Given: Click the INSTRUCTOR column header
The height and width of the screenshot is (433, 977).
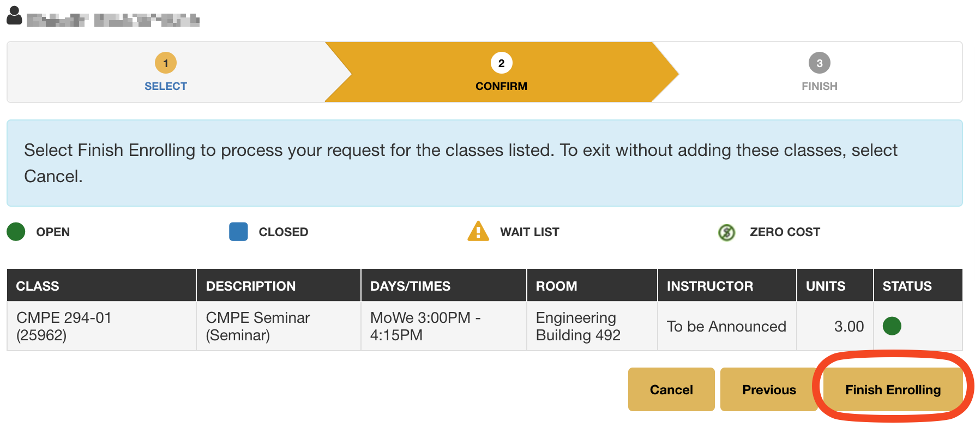Looking at the screenshot, I should (710, 286).
